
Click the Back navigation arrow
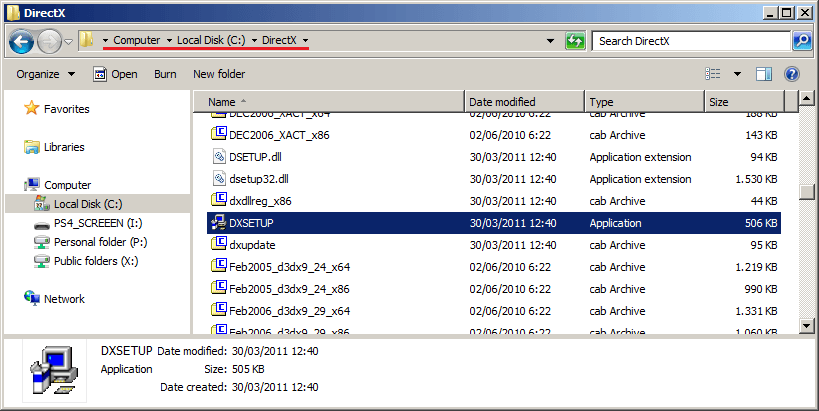click(x=21, y=41)
